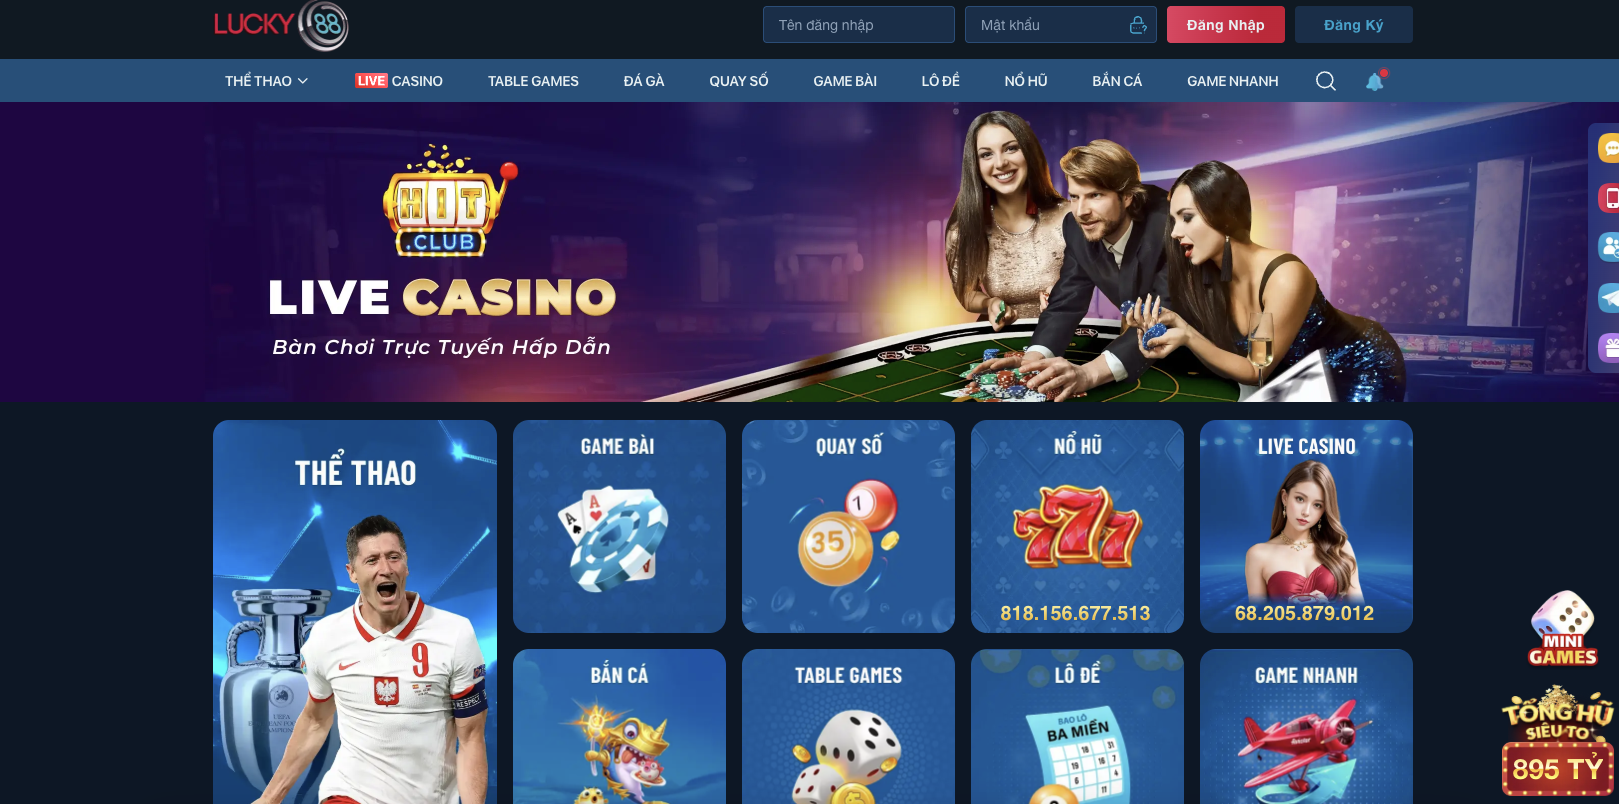Select the Table Games menu item
The height and width of the screenshot is (804, 1619).
[x=533, y=81]
